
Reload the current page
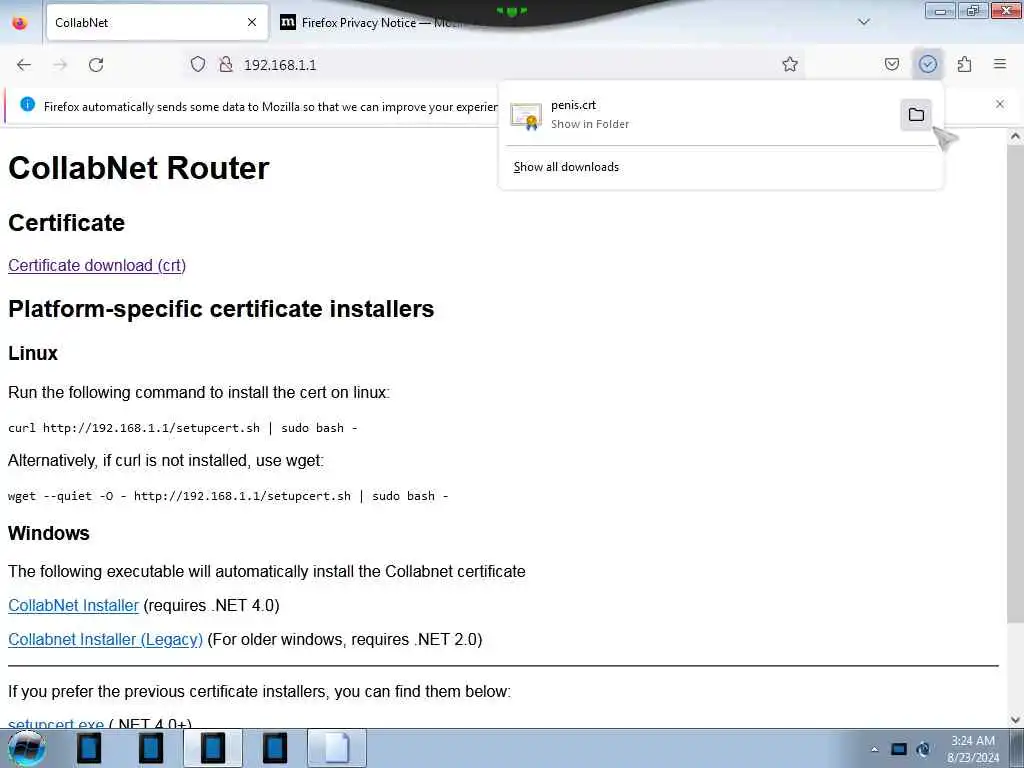coord(96,65)
